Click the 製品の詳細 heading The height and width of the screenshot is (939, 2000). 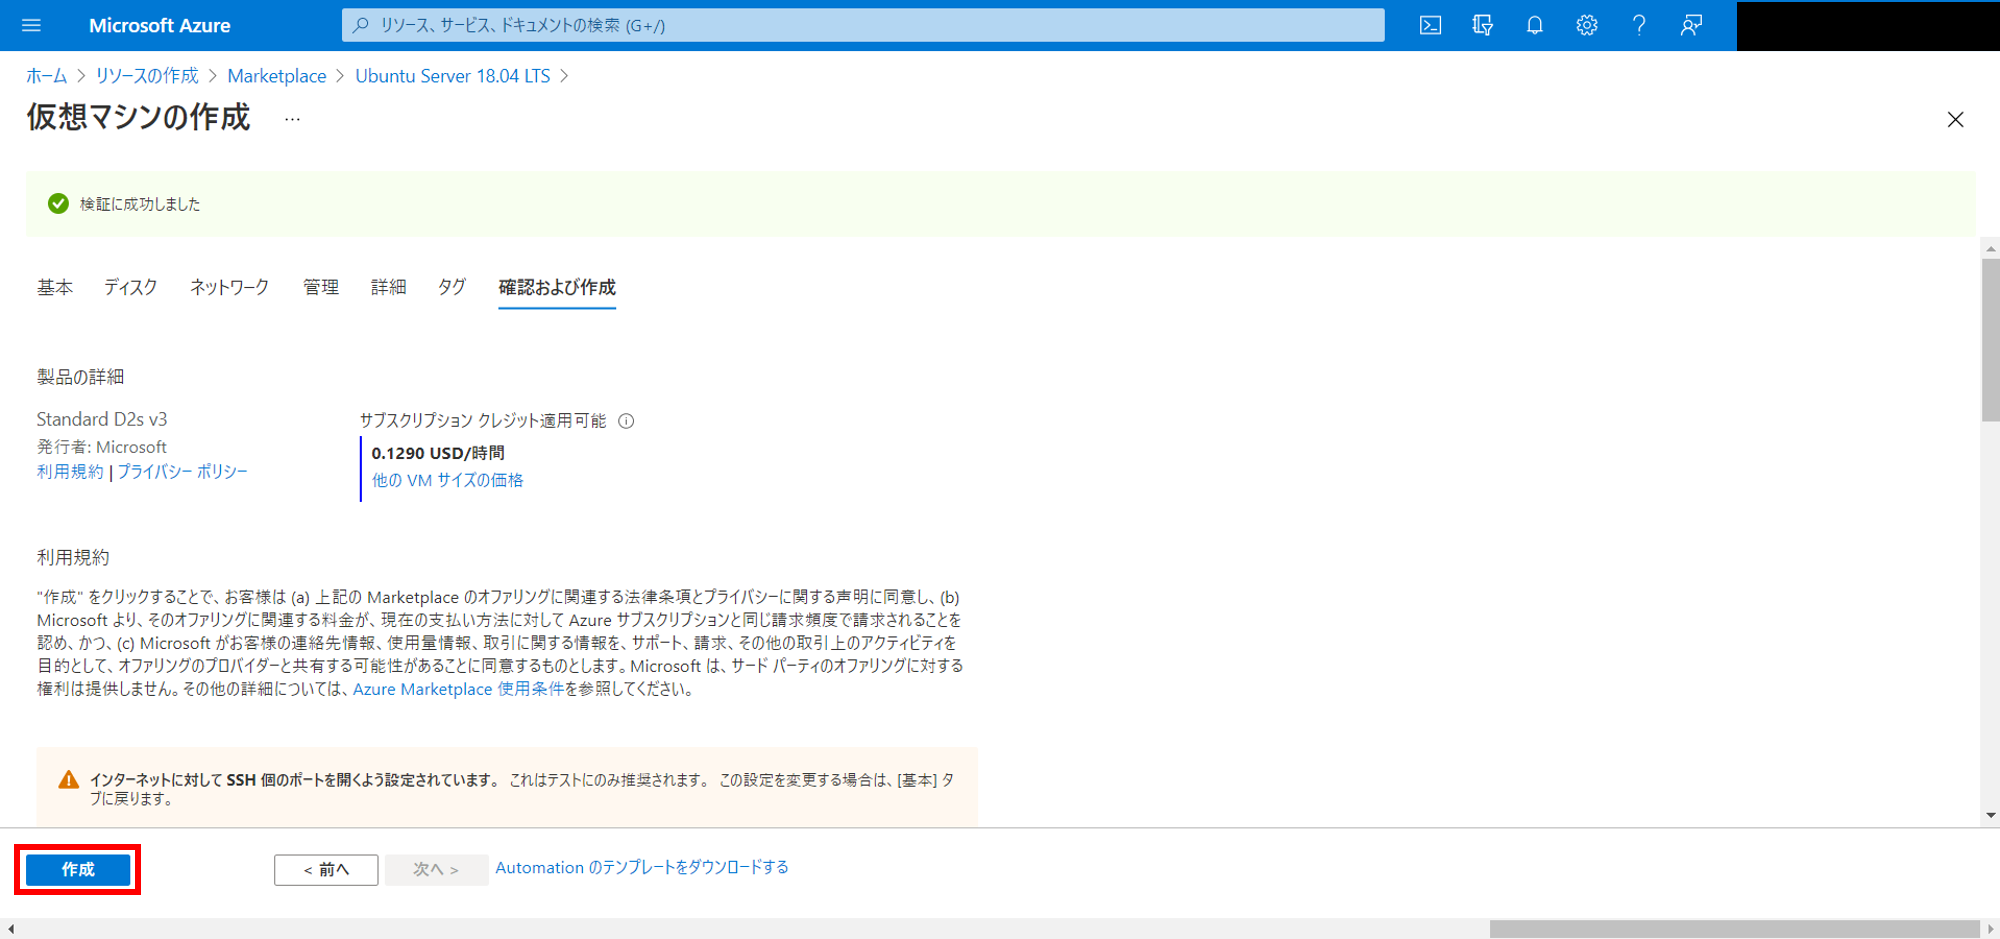(80, 377)
